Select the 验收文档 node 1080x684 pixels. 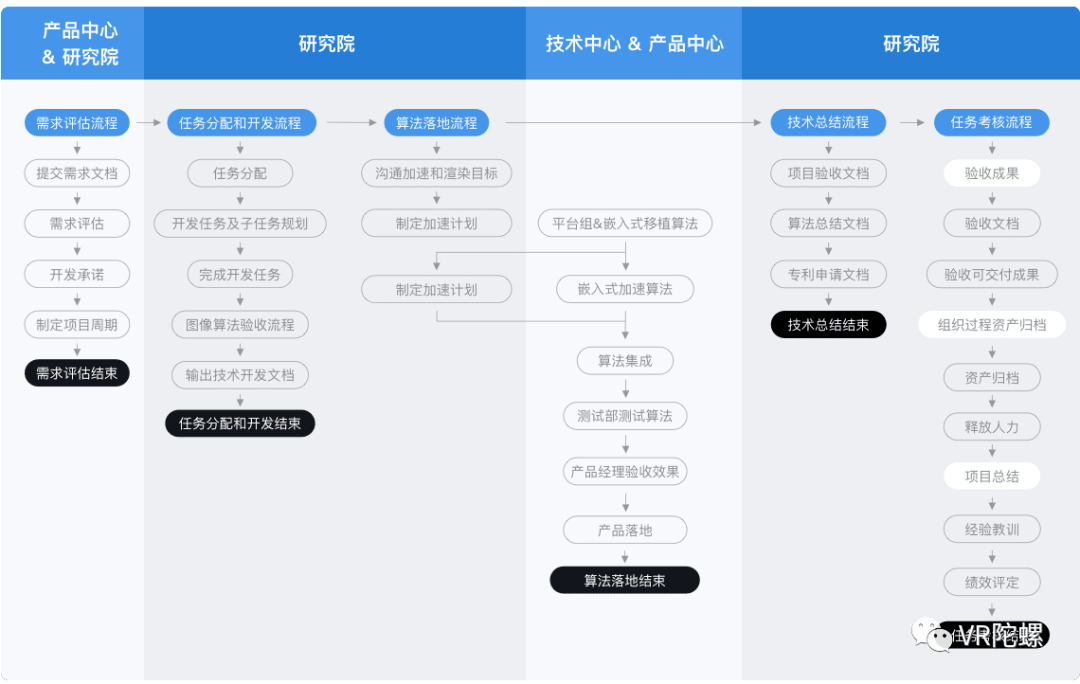click(x=992, y=223)
